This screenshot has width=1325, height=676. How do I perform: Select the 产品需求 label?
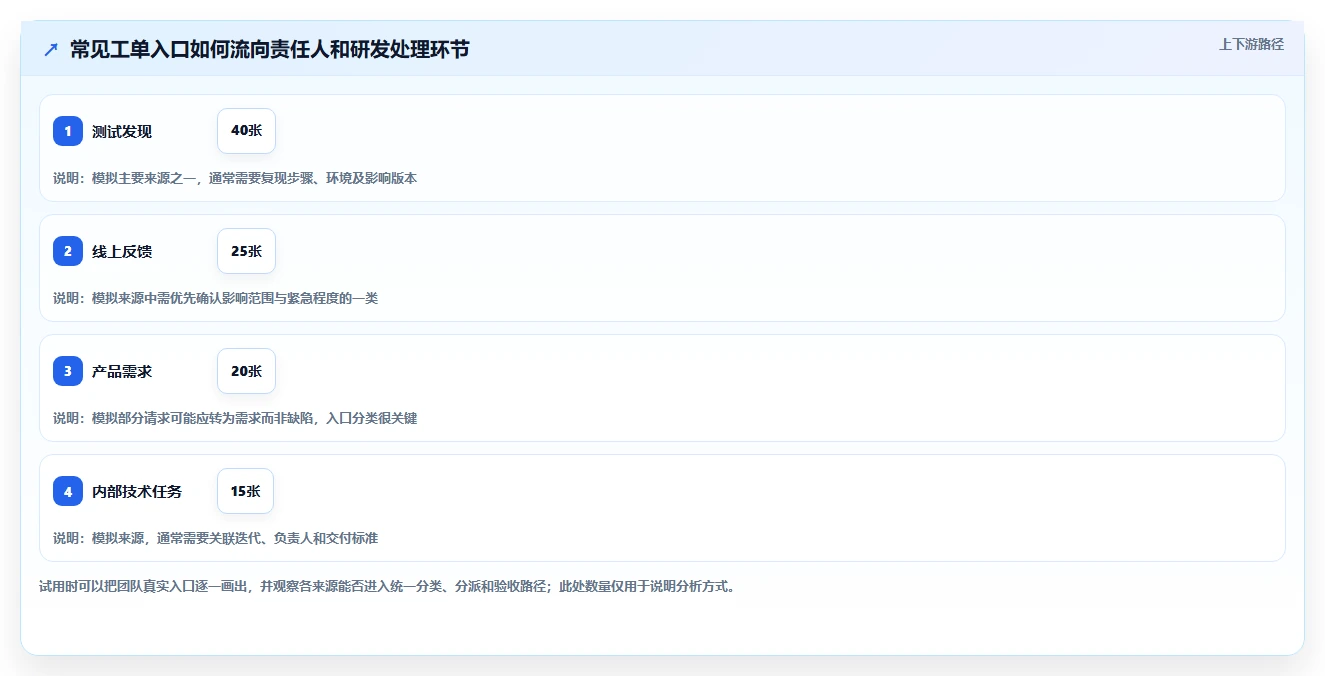[122, 371]
